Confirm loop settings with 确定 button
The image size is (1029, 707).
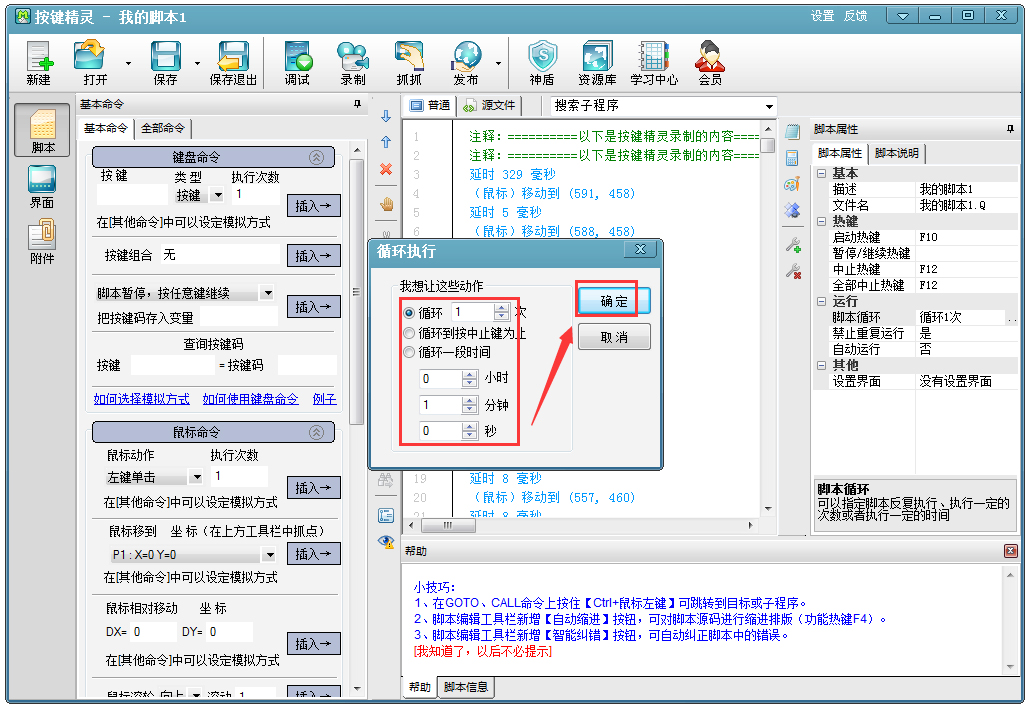[612, 300]
